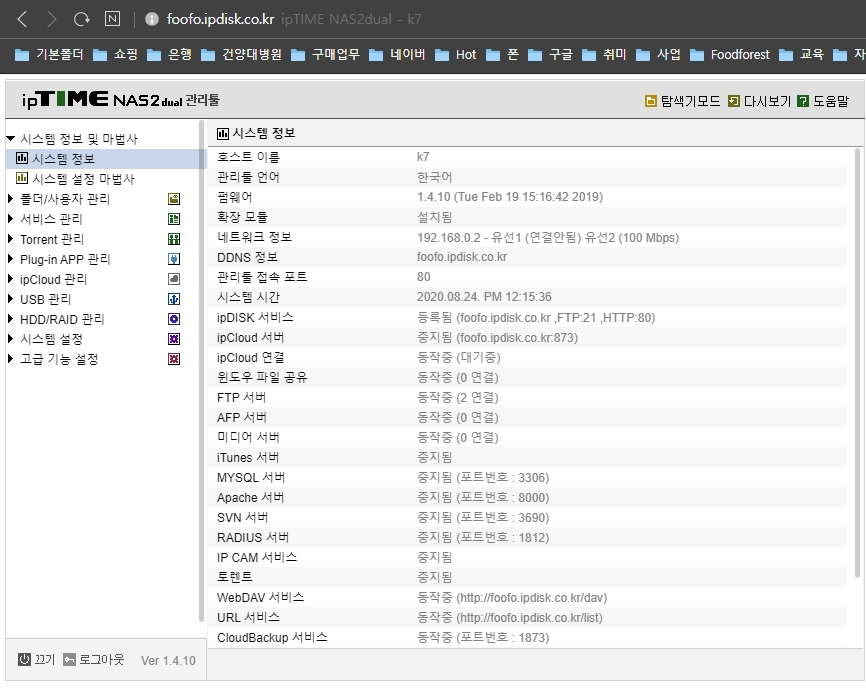The image size is (866, 691).
Task: Click the 끄기 power icon
Action: pos(24,659)
